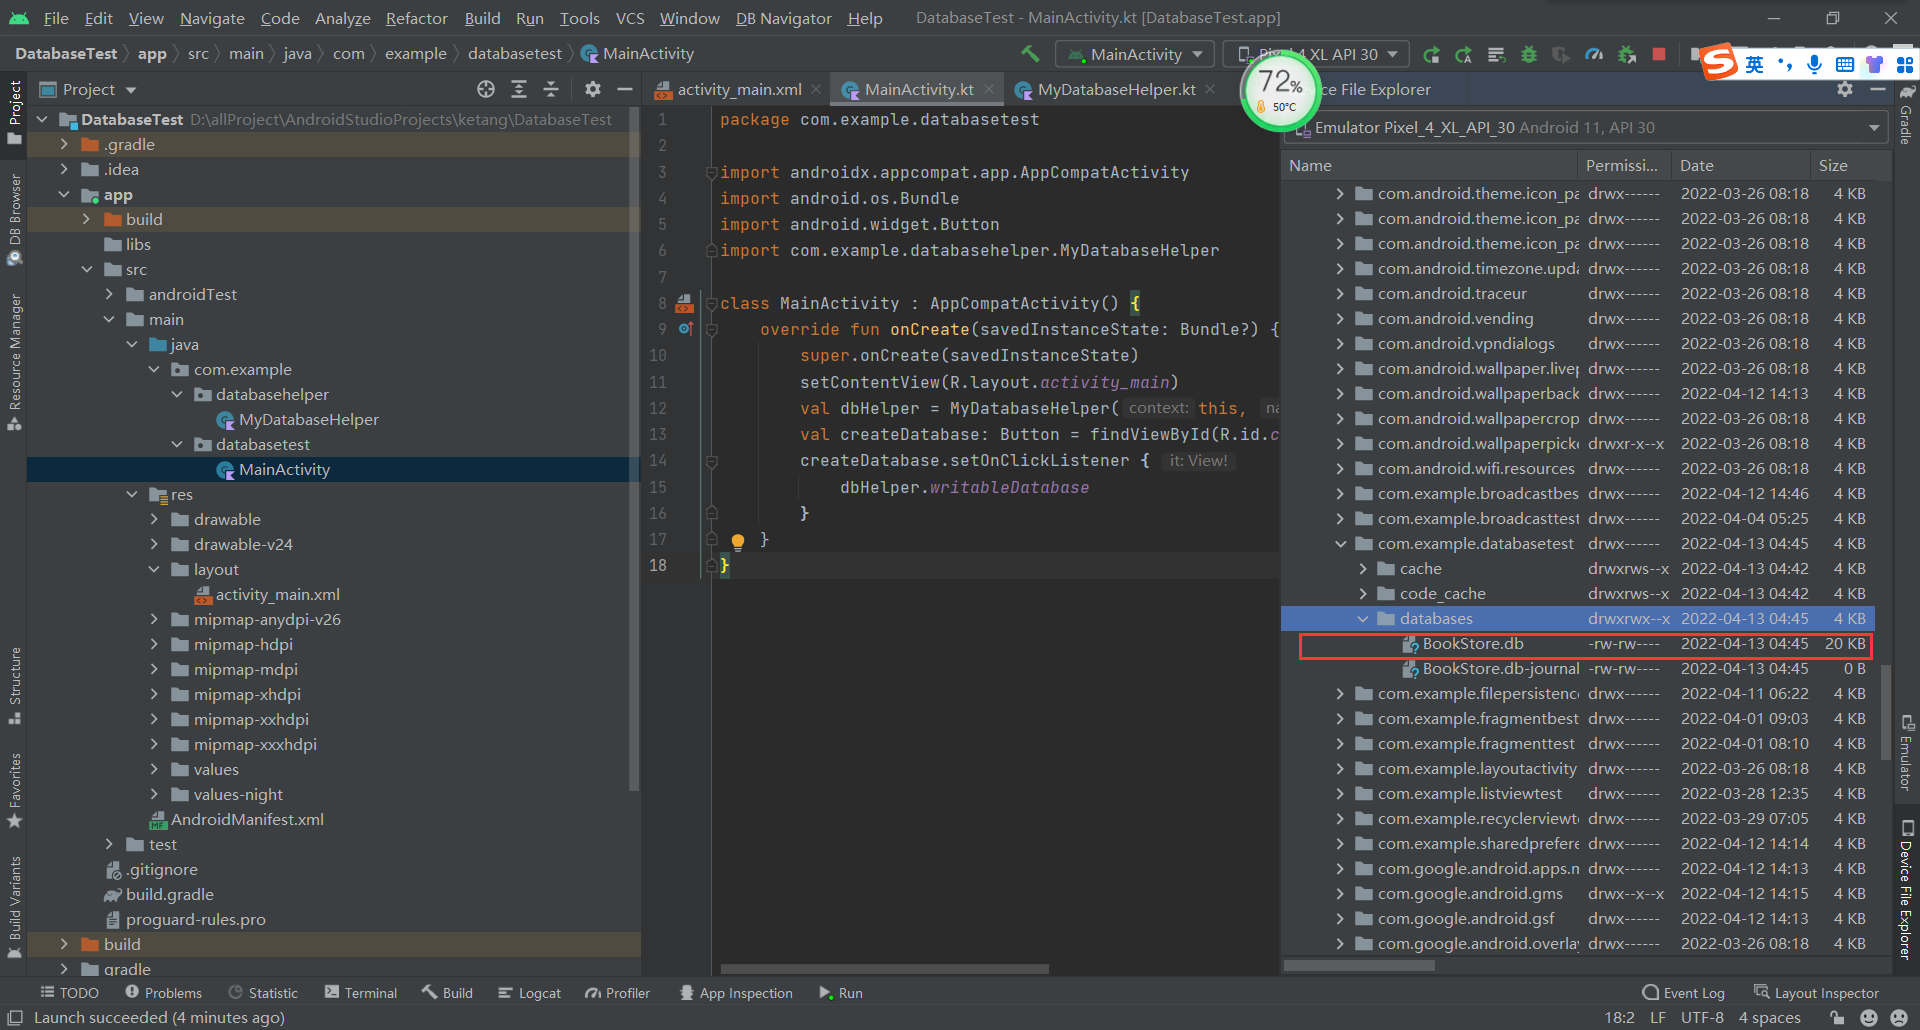Collapse the res folder in project tree
1920x1030 pixels.
(132, 494)
